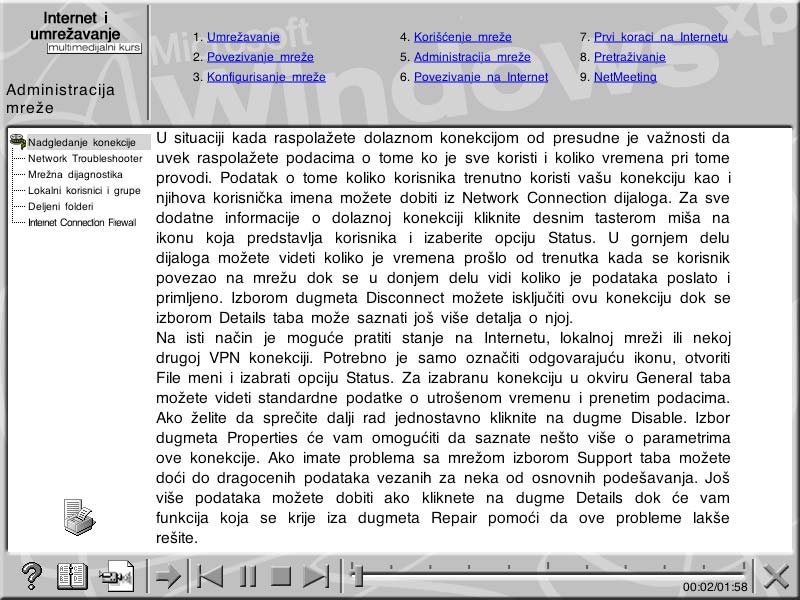Open the glossary book icon
800x600 pixels.
pos(70,575)
